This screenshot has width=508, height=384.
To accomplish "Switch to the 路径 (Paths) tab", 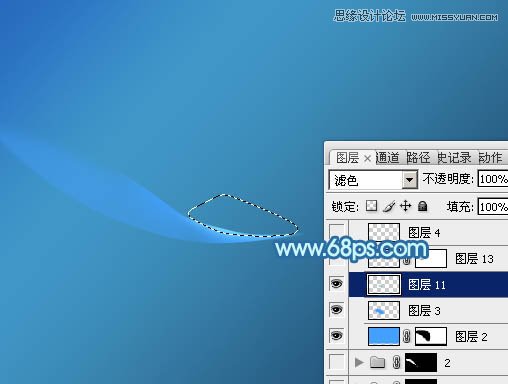I will (x=418, y=157).
